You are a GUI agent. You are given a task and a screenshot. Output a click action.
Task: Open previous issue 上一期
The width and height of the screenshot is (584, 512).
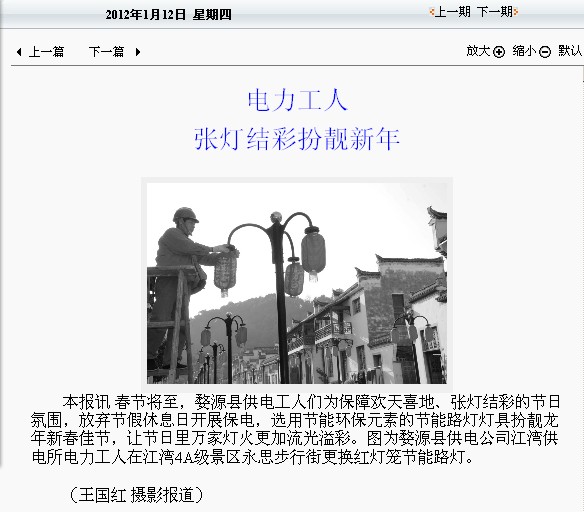pyautogui.click(x=453, y=12)
